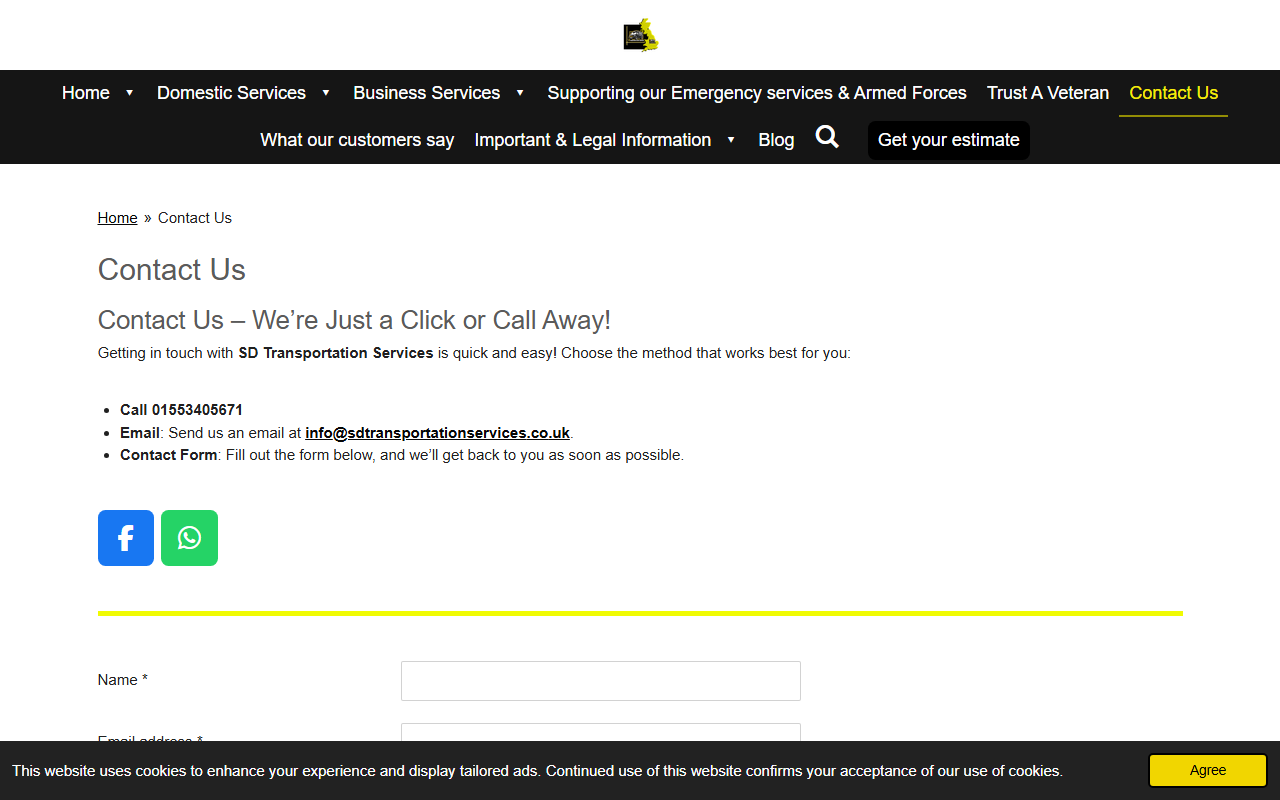
Task: Visit the Blog page
Action: tap(776, 140)
